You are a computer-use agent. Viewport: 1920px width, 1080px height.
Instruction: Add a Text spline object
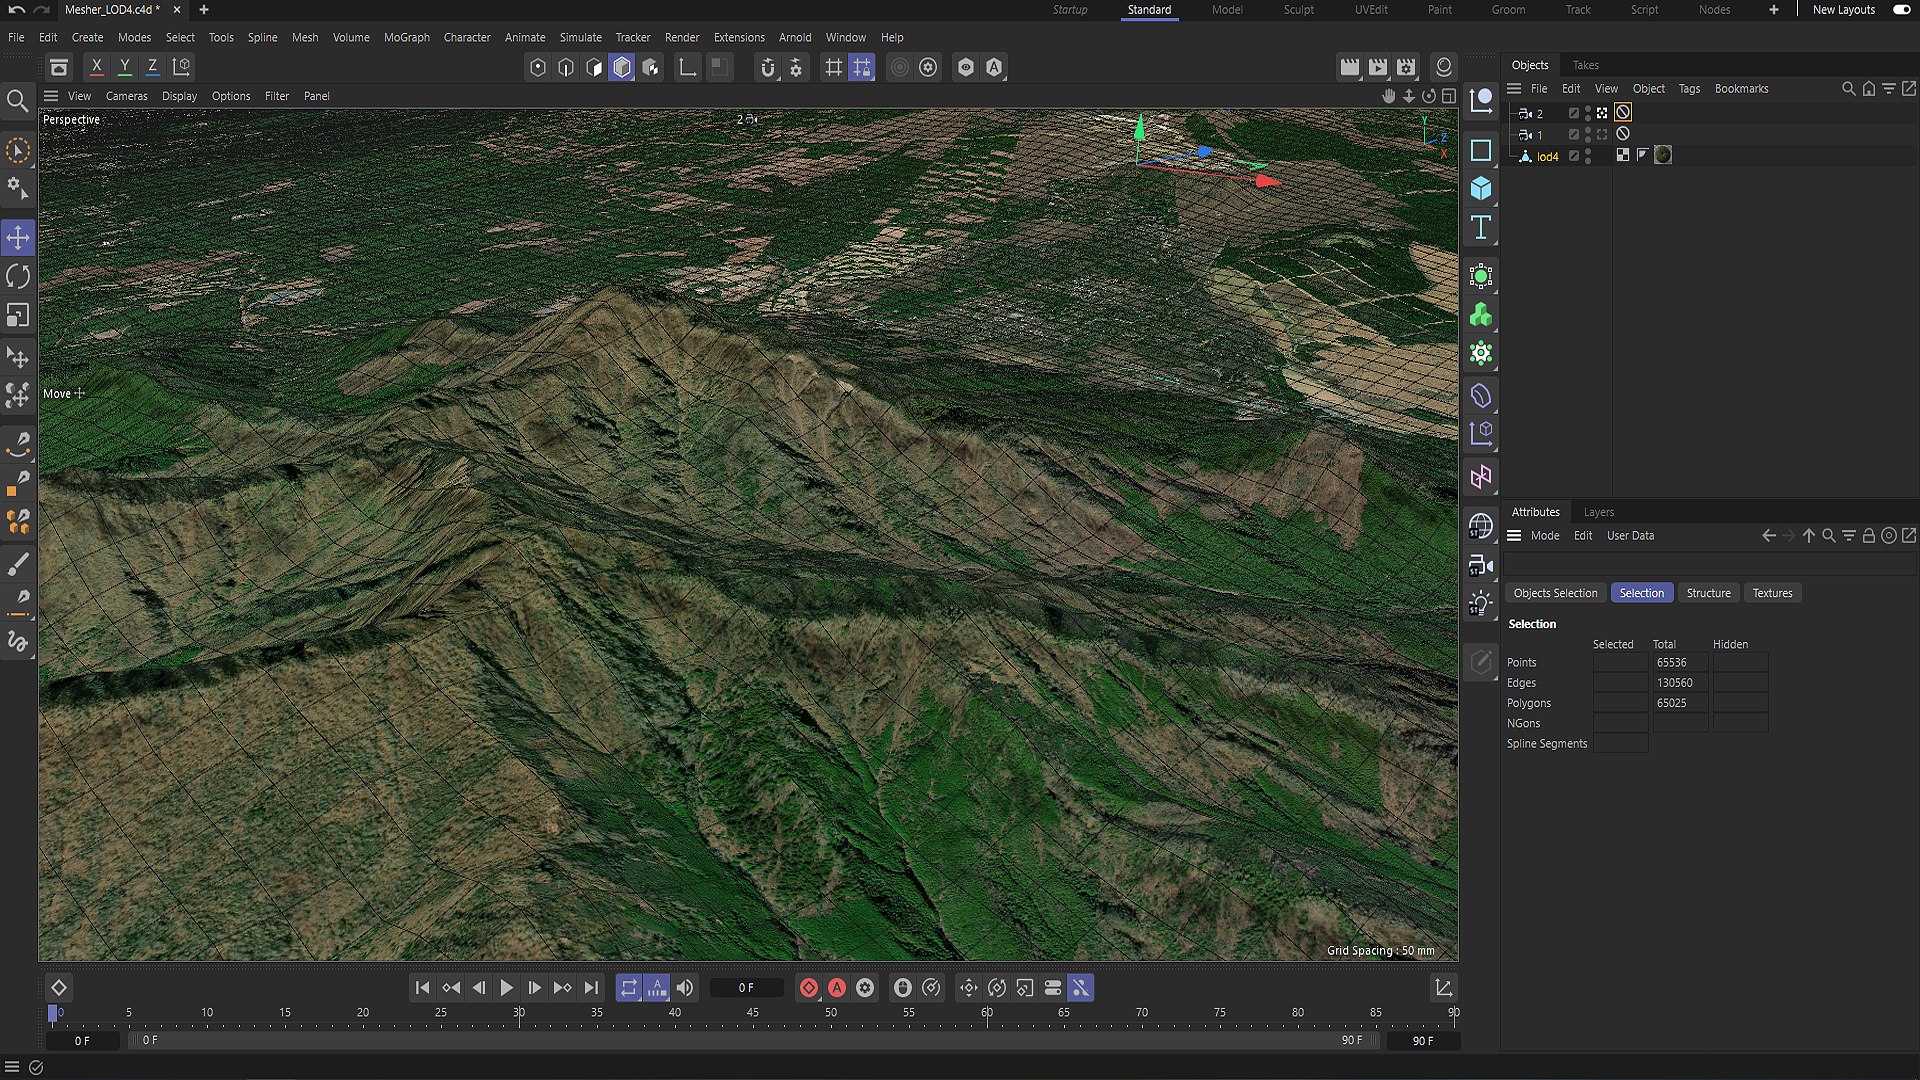click(1481, 228)
